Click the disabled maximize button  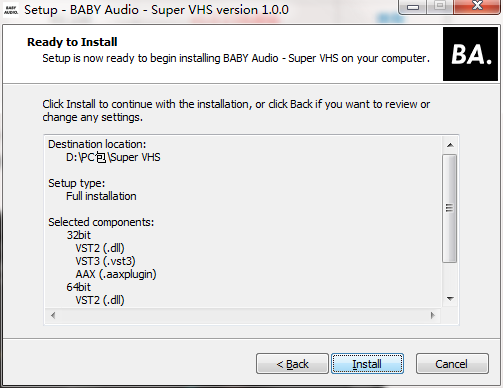click(x=440, y=6)
